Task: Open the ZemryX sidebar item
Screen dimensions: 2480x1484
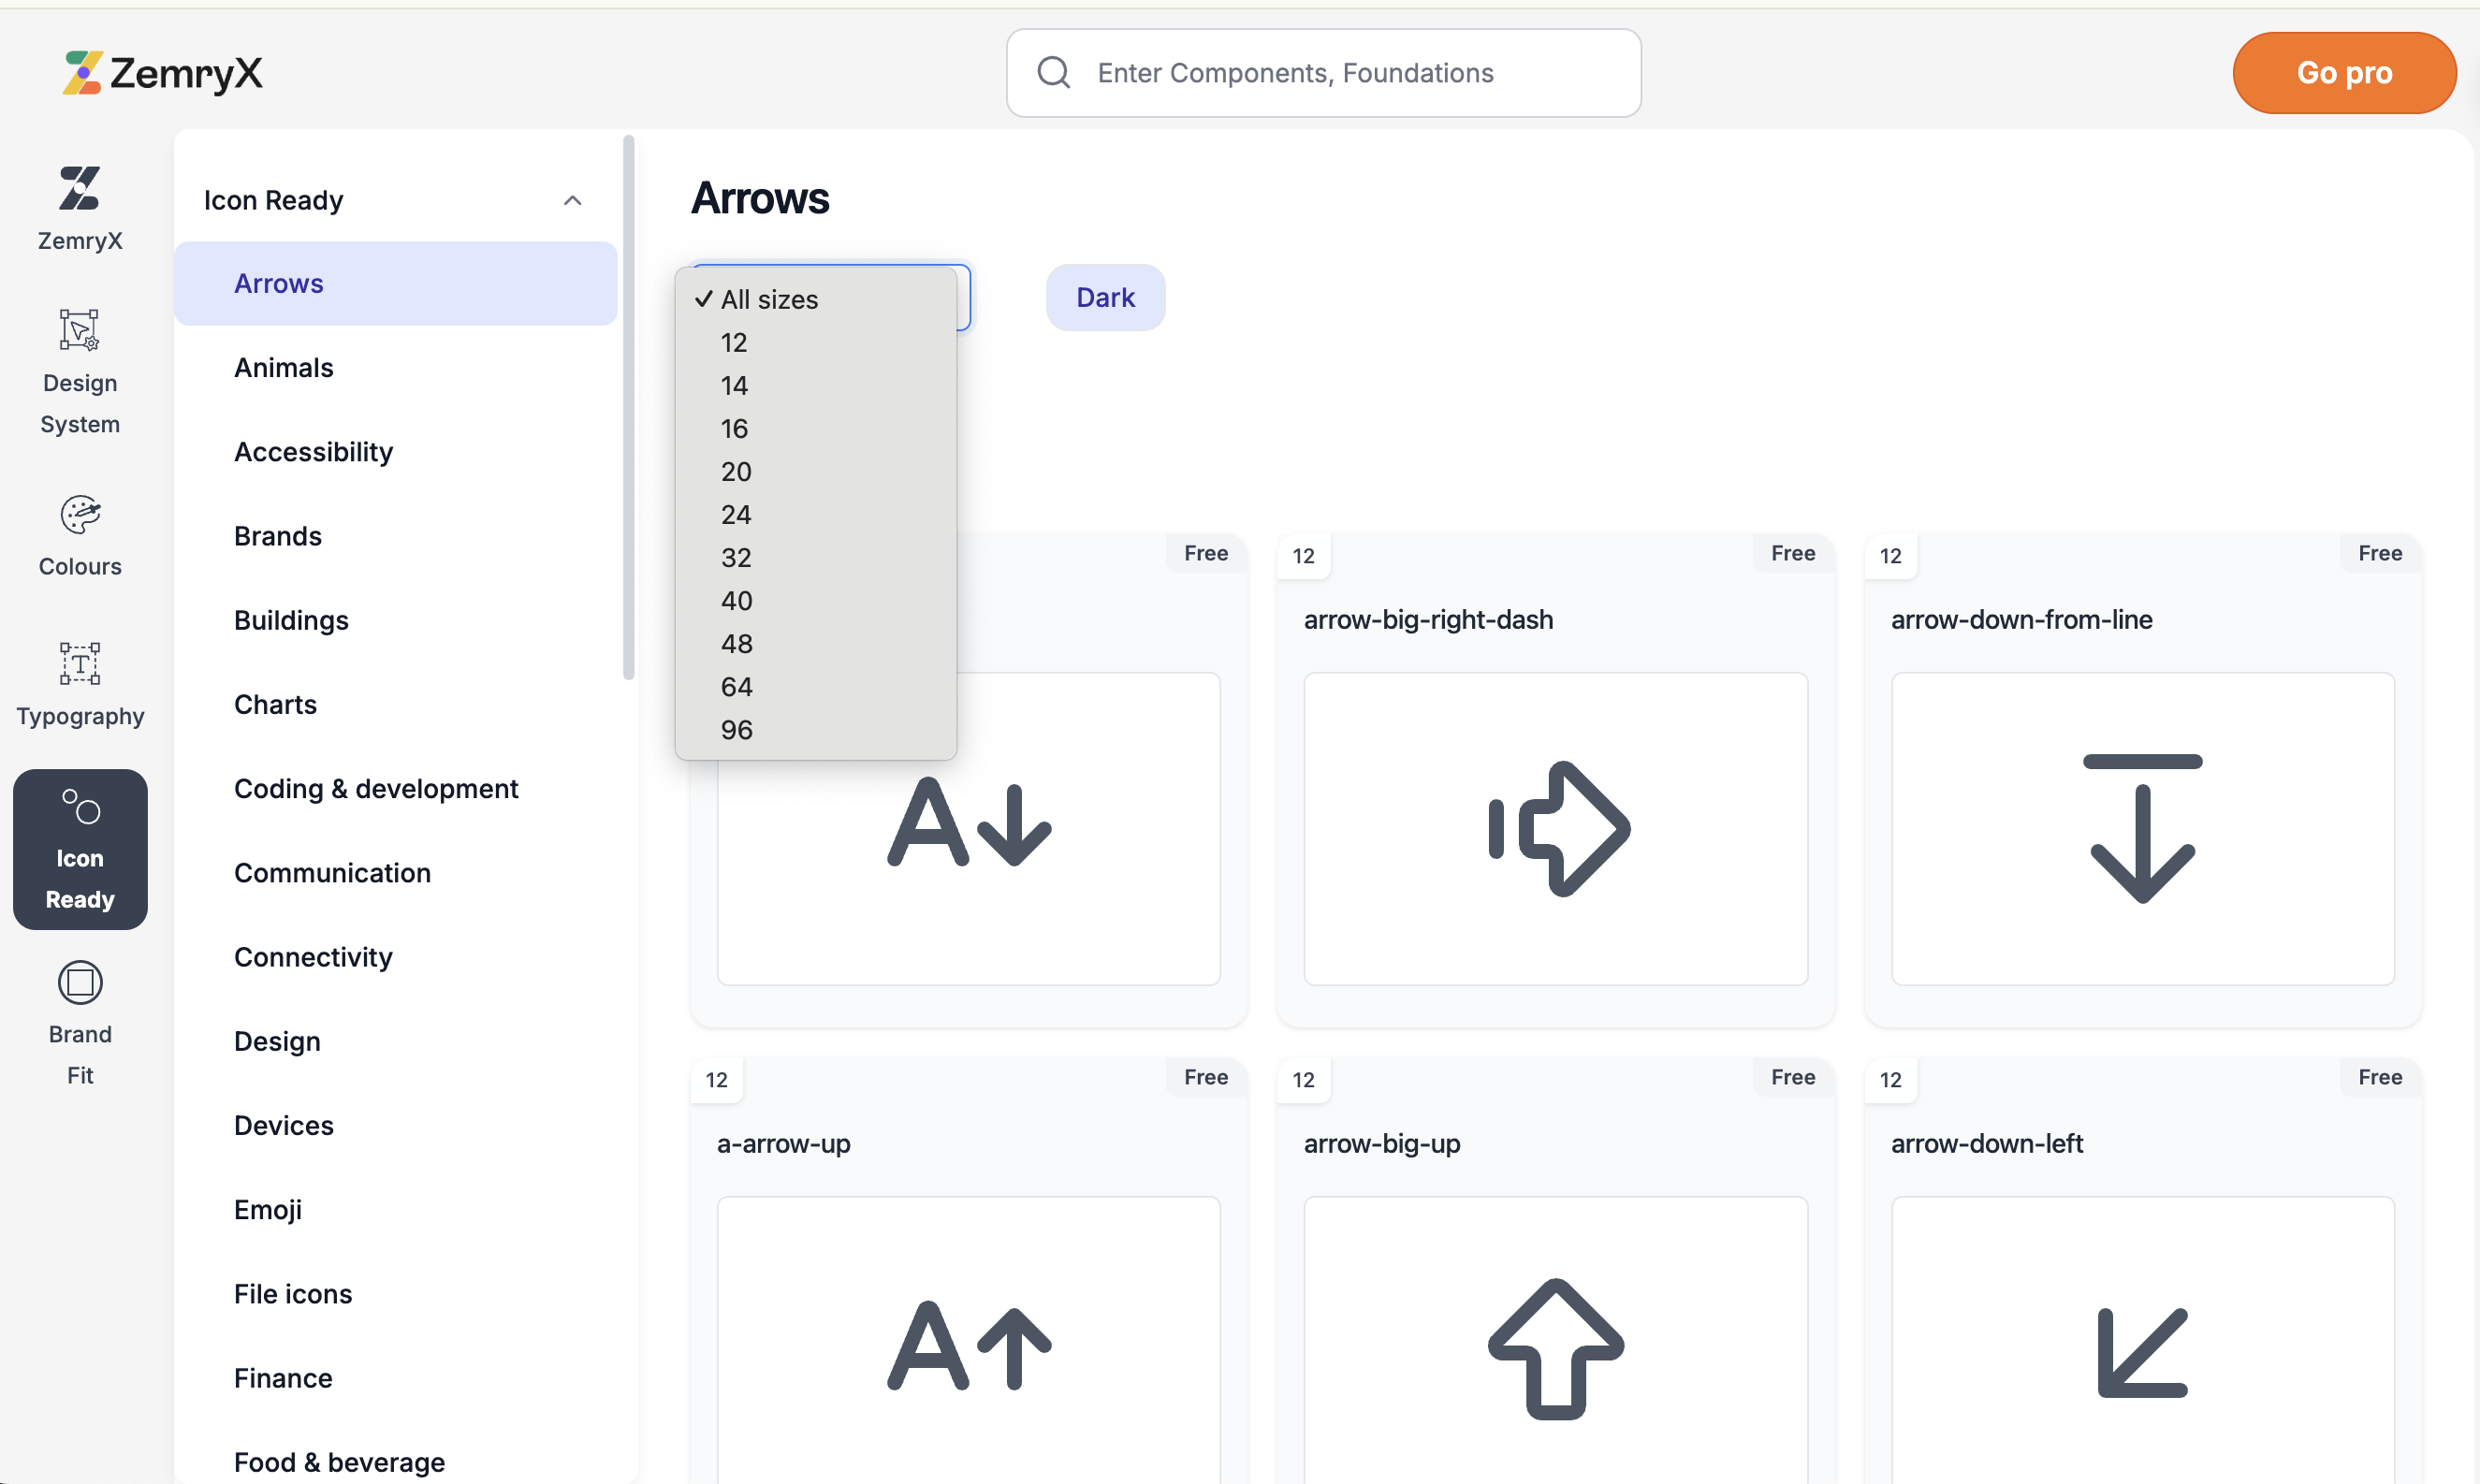Action: pyautogui.click(x=80, y=209)
